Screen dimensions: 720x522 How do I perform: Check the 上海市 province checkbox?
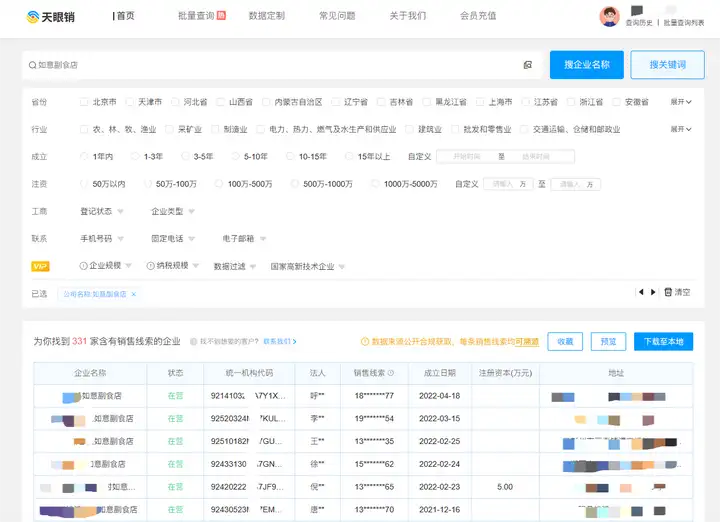(x=480, y=102)
